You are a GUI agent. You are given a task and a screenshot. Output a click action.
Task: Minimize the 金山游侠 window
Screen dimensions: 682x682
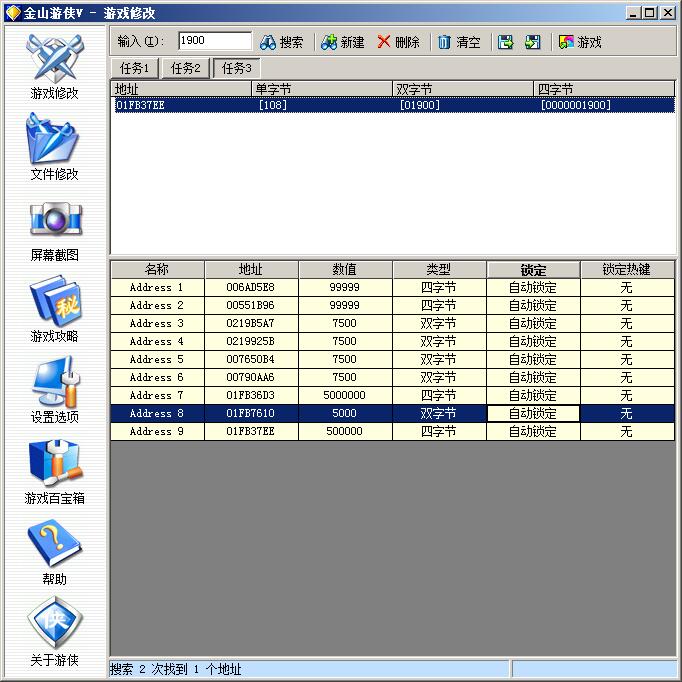tap(633, 13)
